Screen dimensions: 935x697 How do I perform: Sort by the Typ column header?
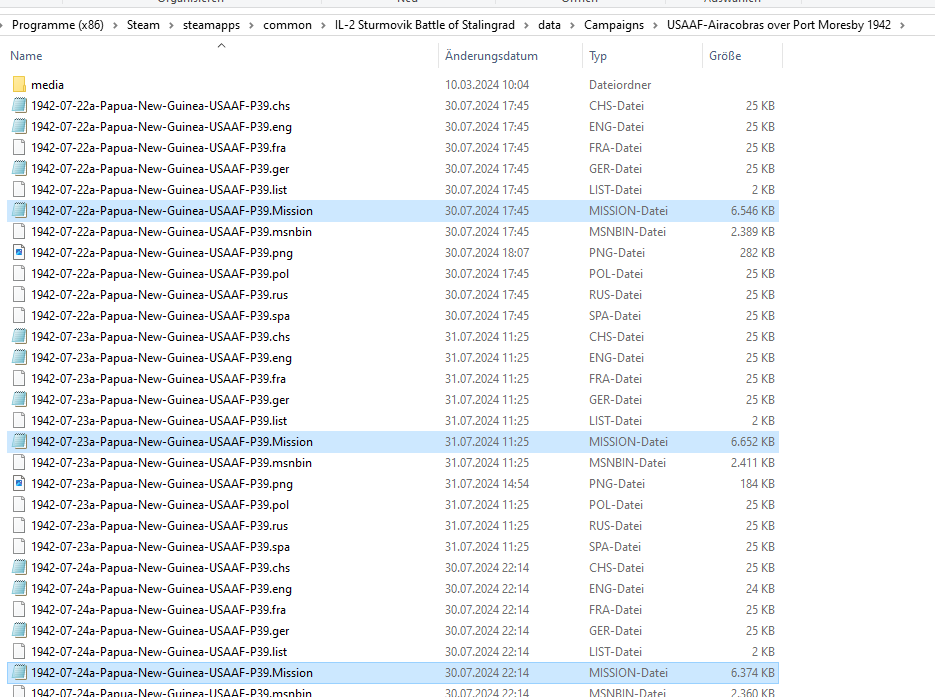(x=598, y=56)
